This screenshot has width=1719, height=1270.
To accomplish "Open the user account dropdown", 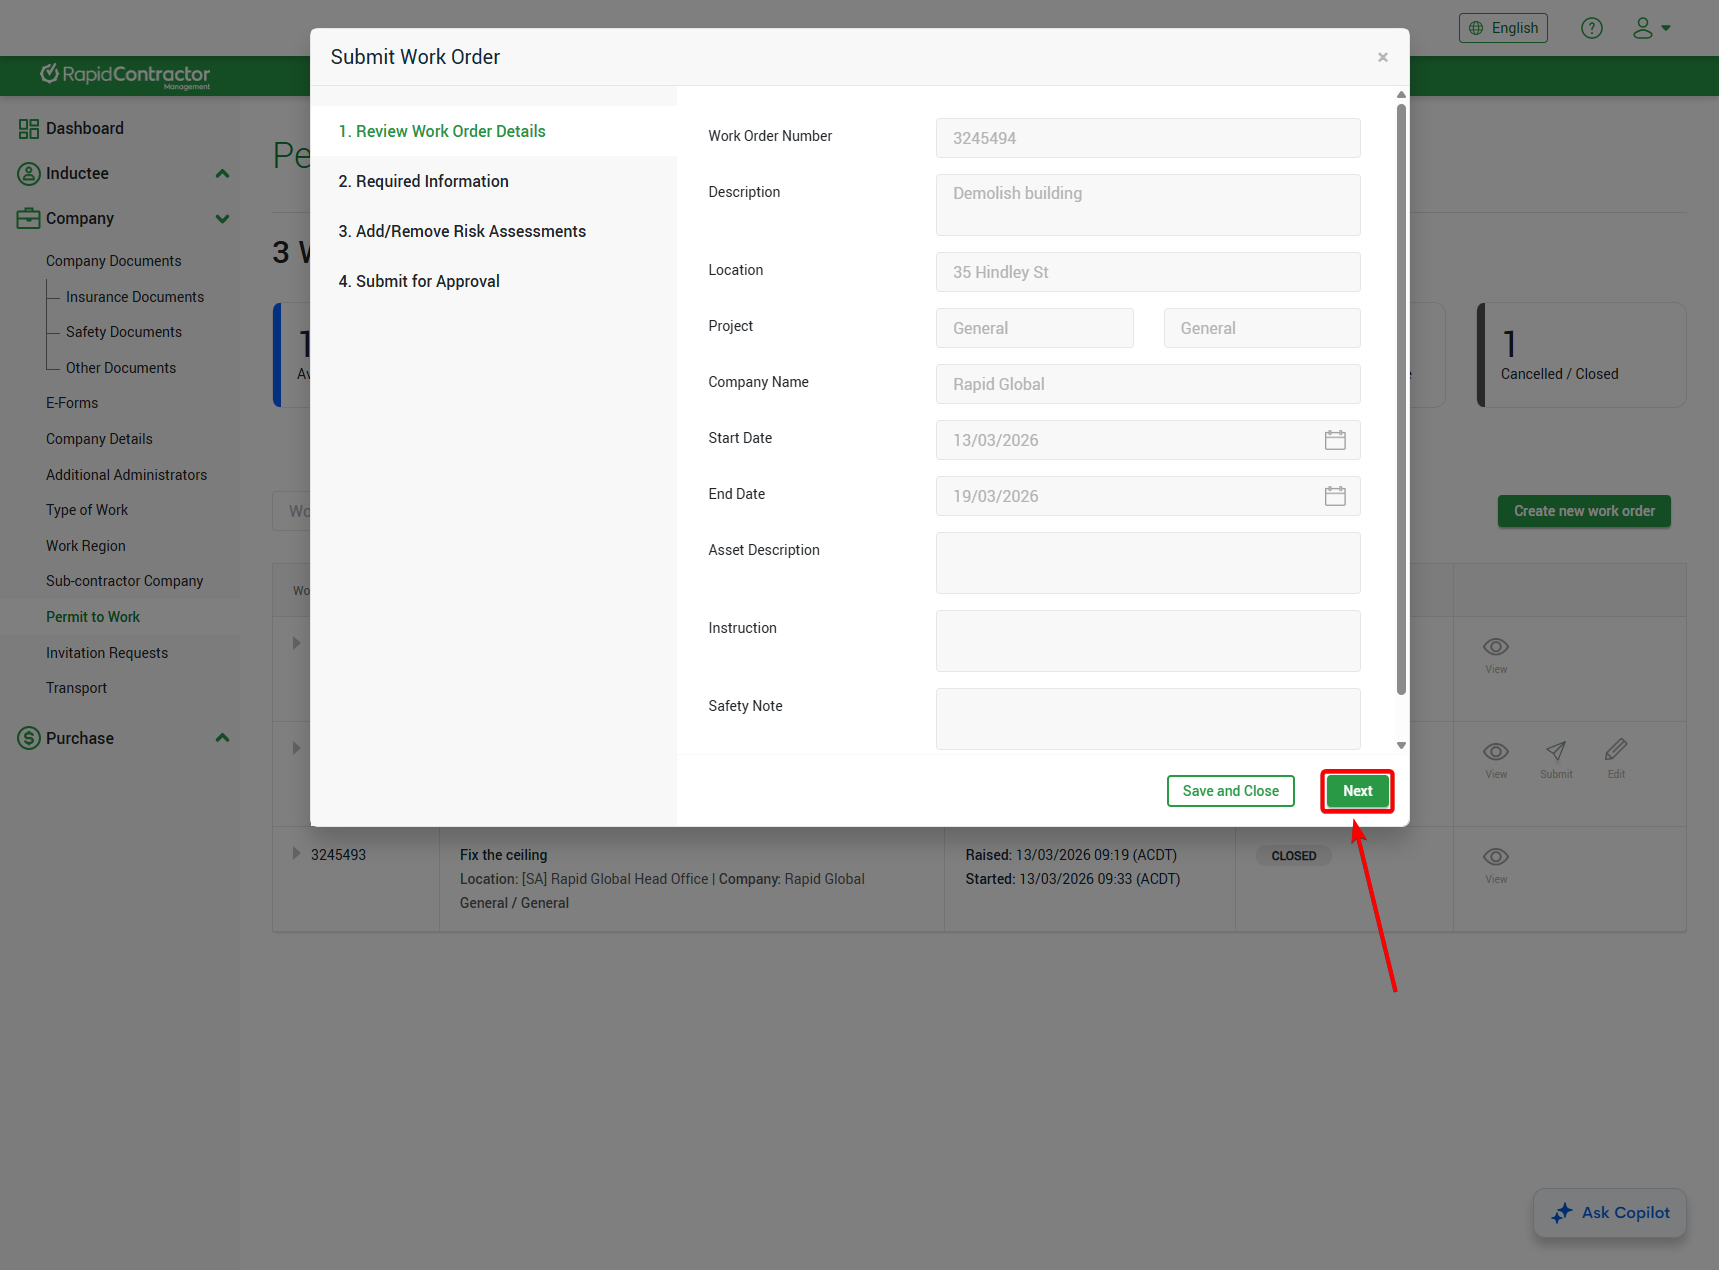I will click(1651, 28).
